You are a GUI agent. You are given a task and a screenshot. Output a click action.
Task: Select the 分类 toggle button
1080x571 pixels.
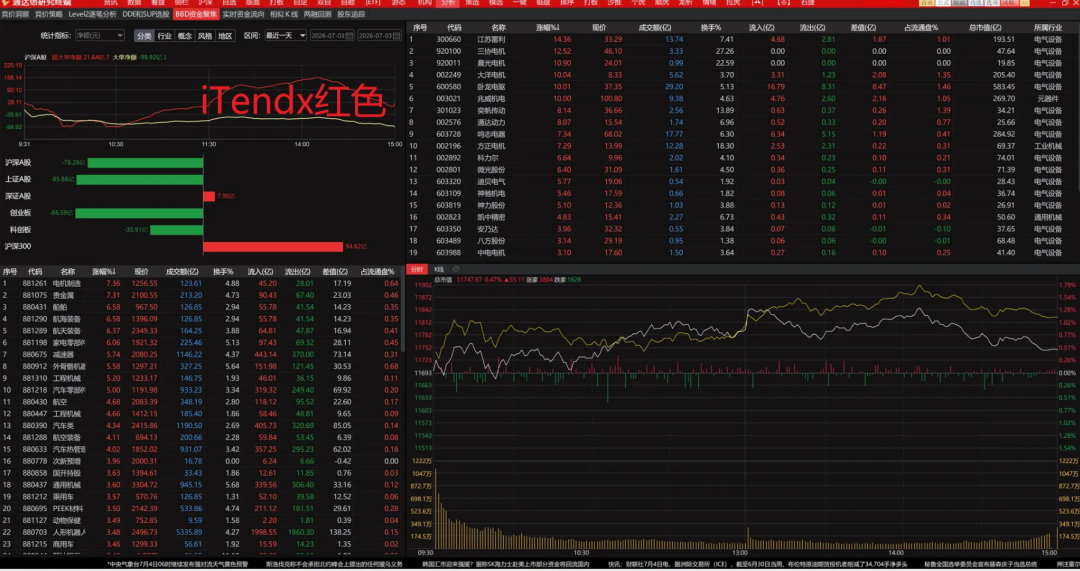(144, 36)
